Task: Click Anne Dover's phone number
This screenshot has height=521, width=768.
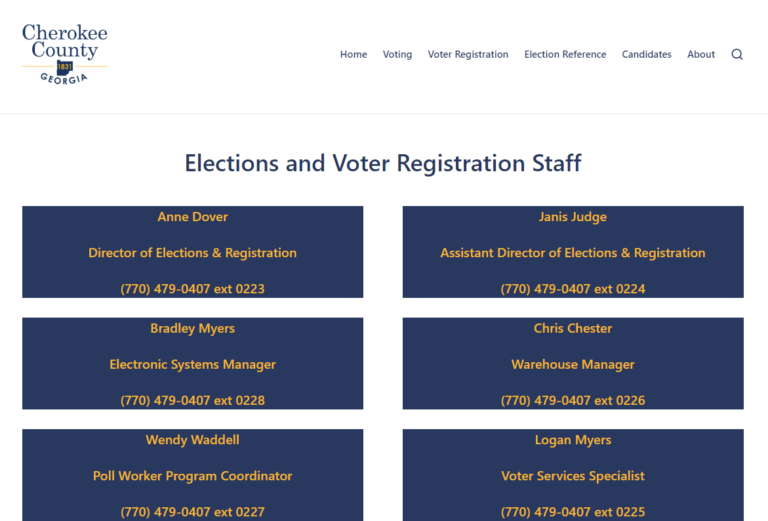Action: point(192,289)
